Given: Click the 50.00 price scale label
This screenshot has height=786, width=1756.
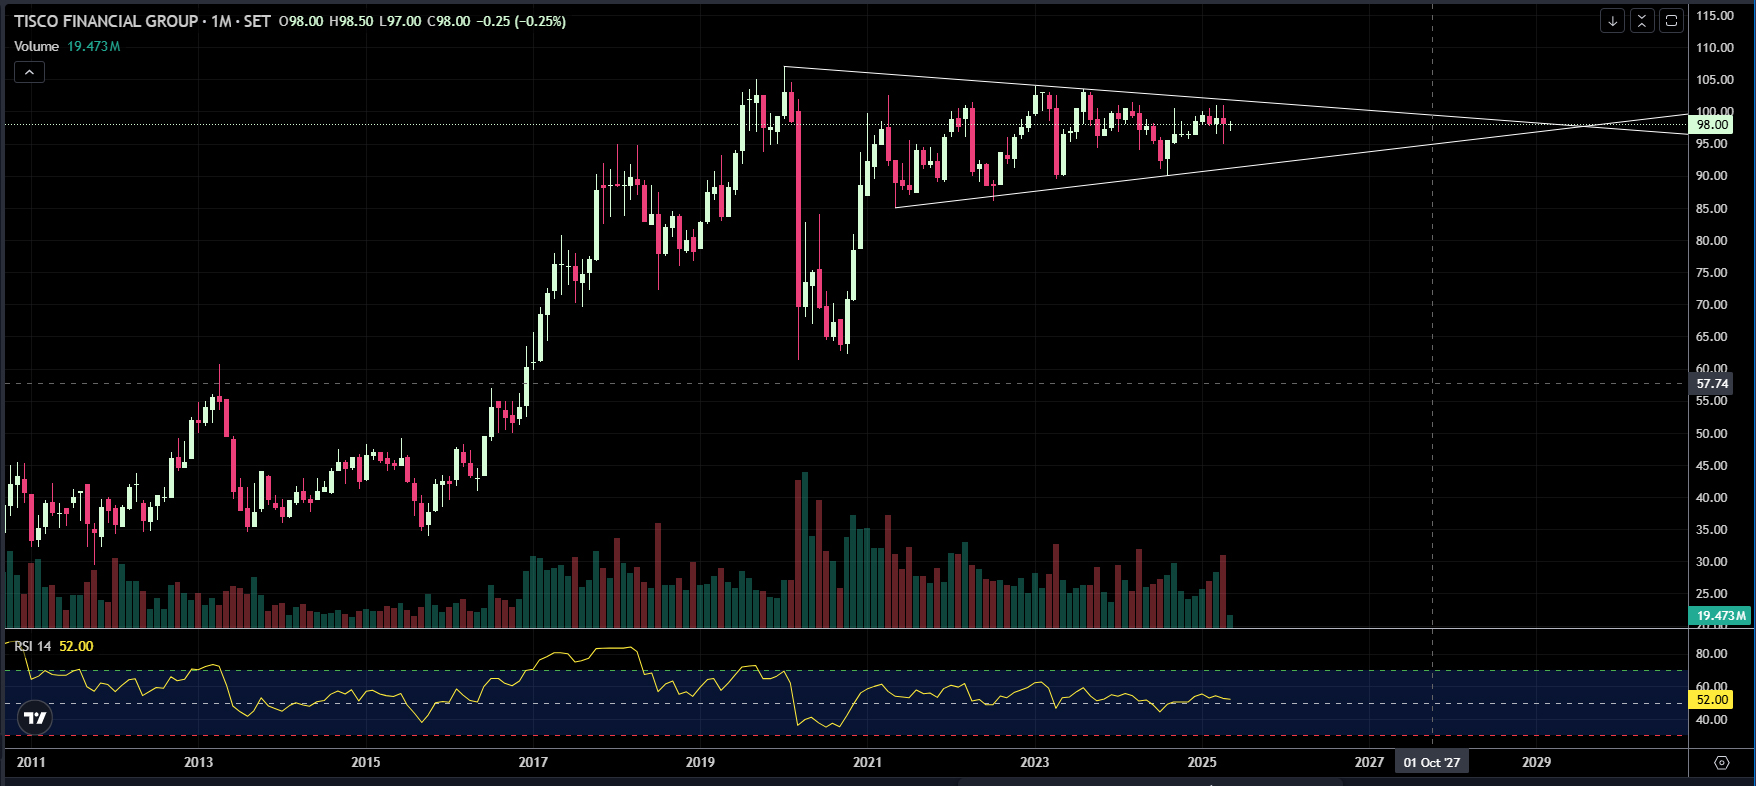Looking at the screenshot, I should tap(1711, 434).
